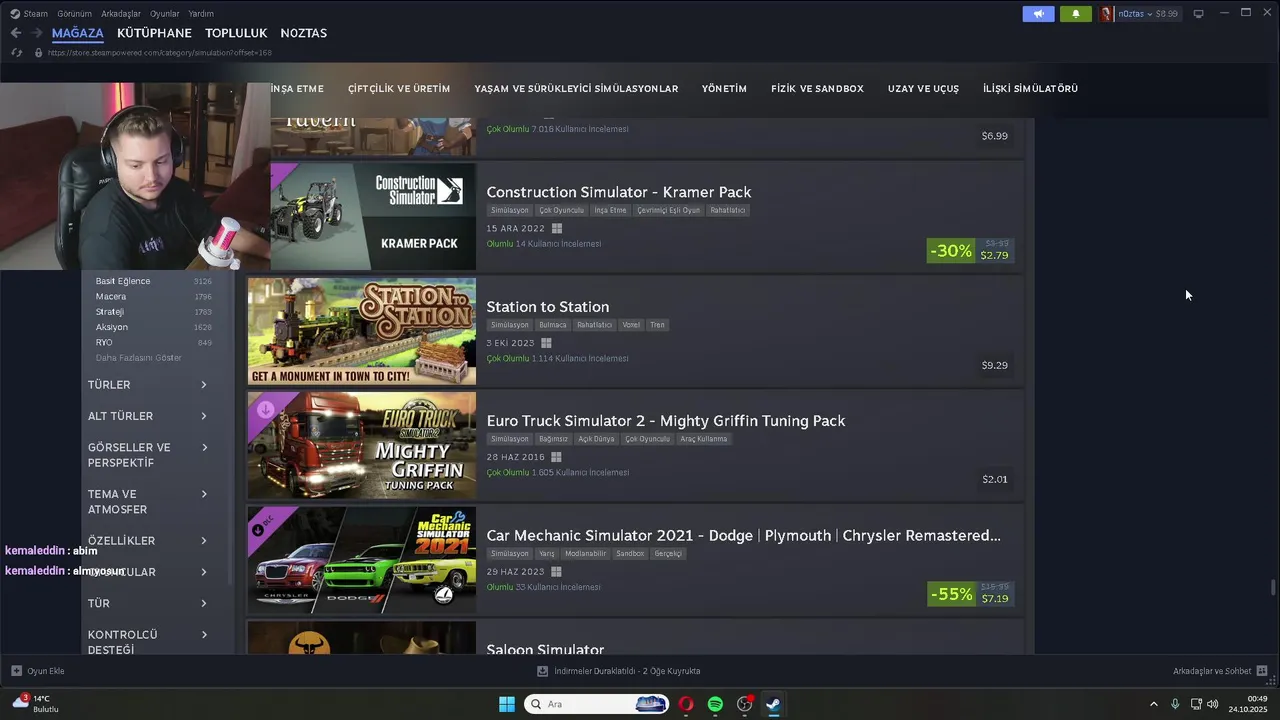Open Euro Truck Simulator 2 Mighty Griffin title
The width and height of the screenshot is (1280, 720).
pyautogui.click(x=666, y=421)
